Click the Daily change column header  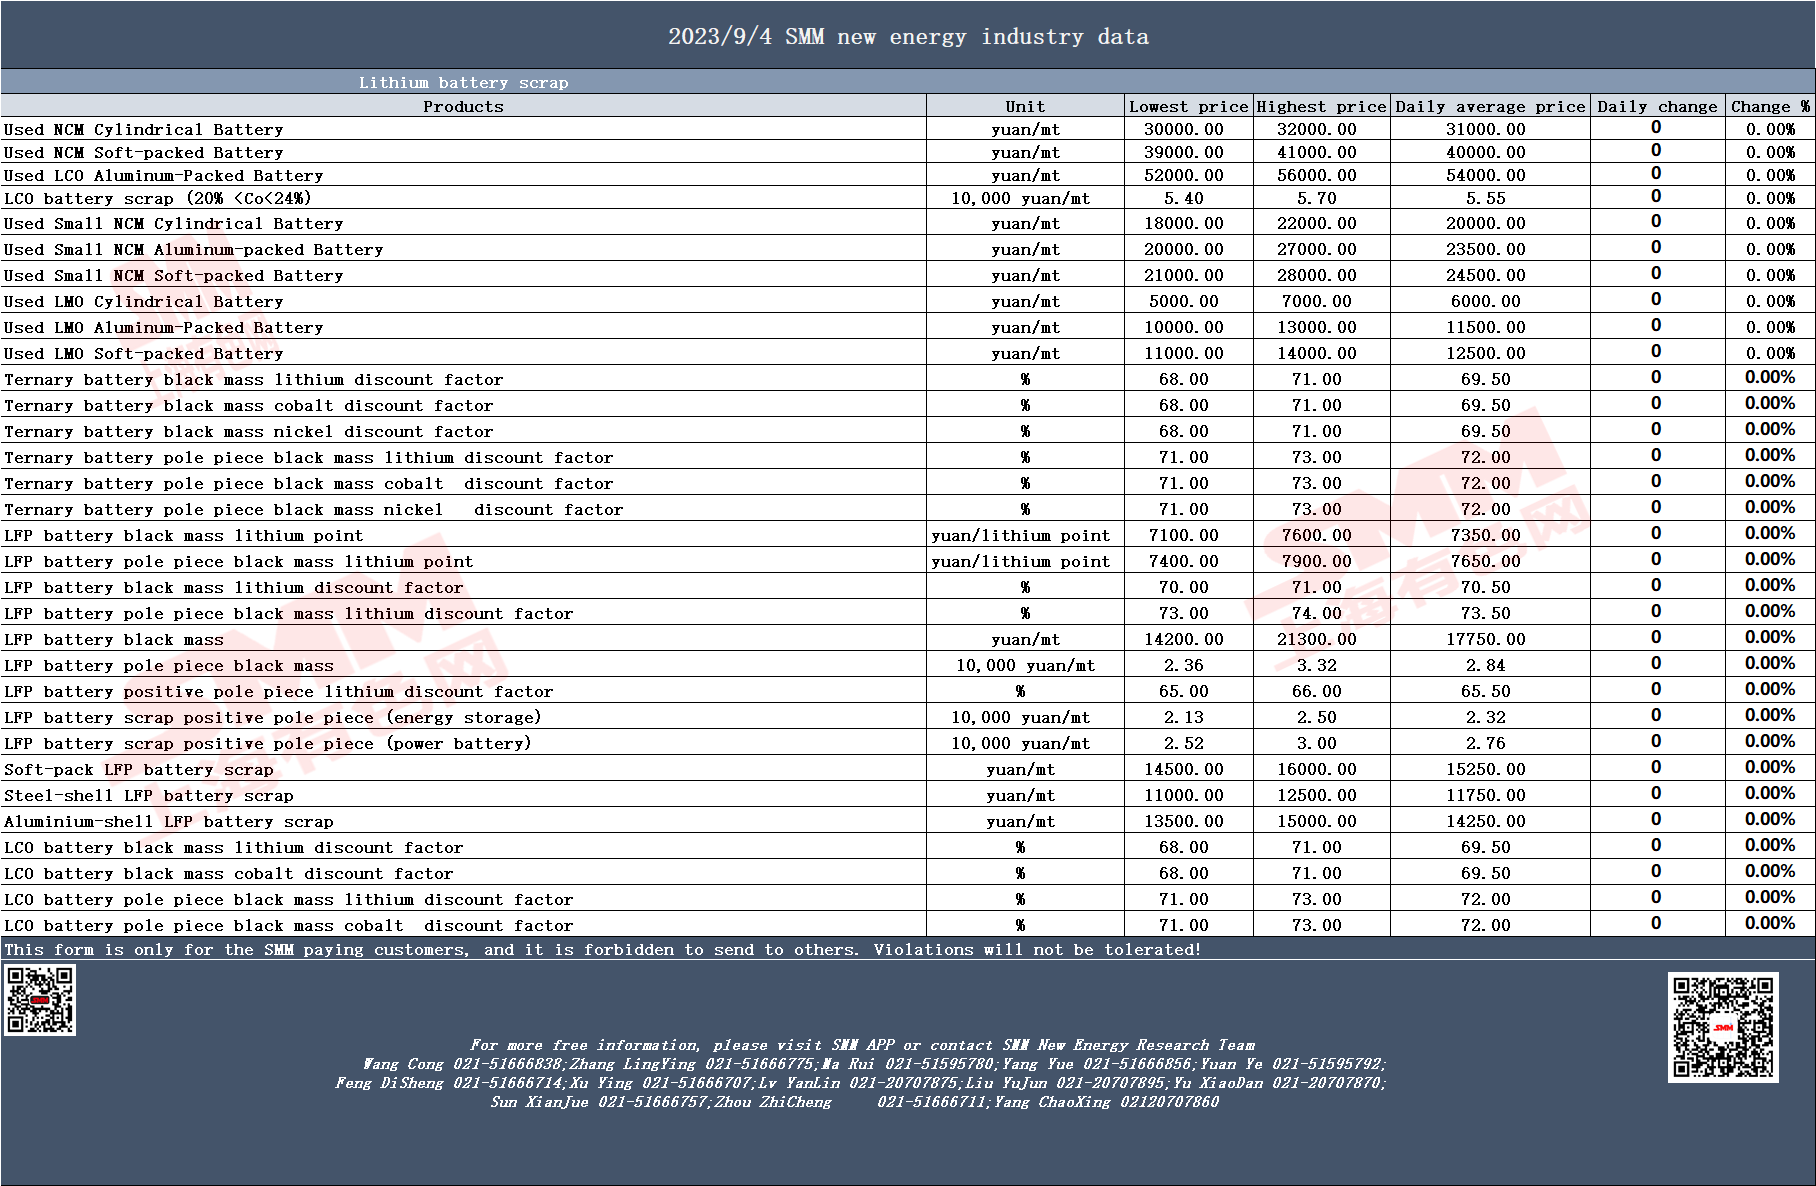pyautogui.click(x=1657, y=106)
